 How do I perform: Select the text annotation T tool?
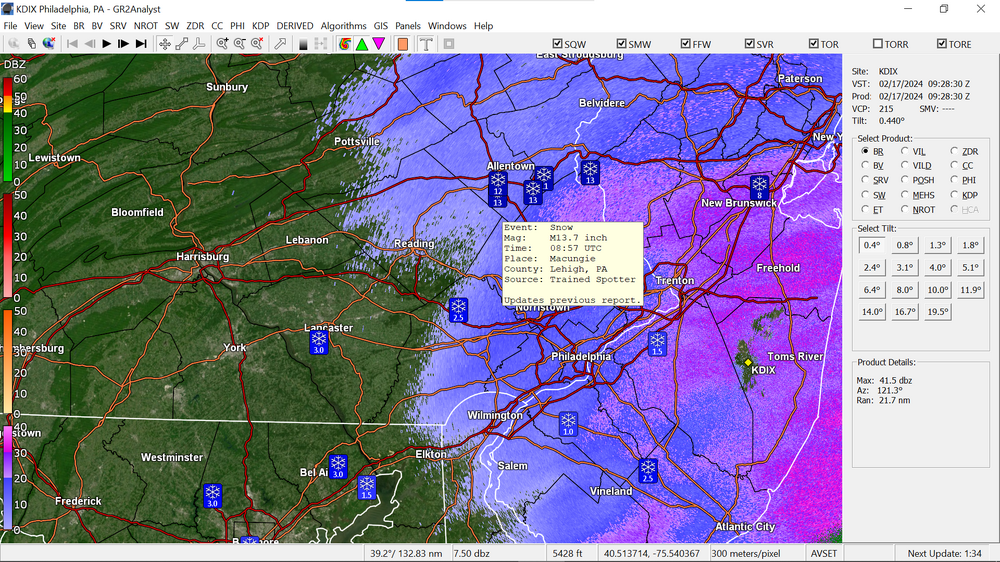pos(426,43)
